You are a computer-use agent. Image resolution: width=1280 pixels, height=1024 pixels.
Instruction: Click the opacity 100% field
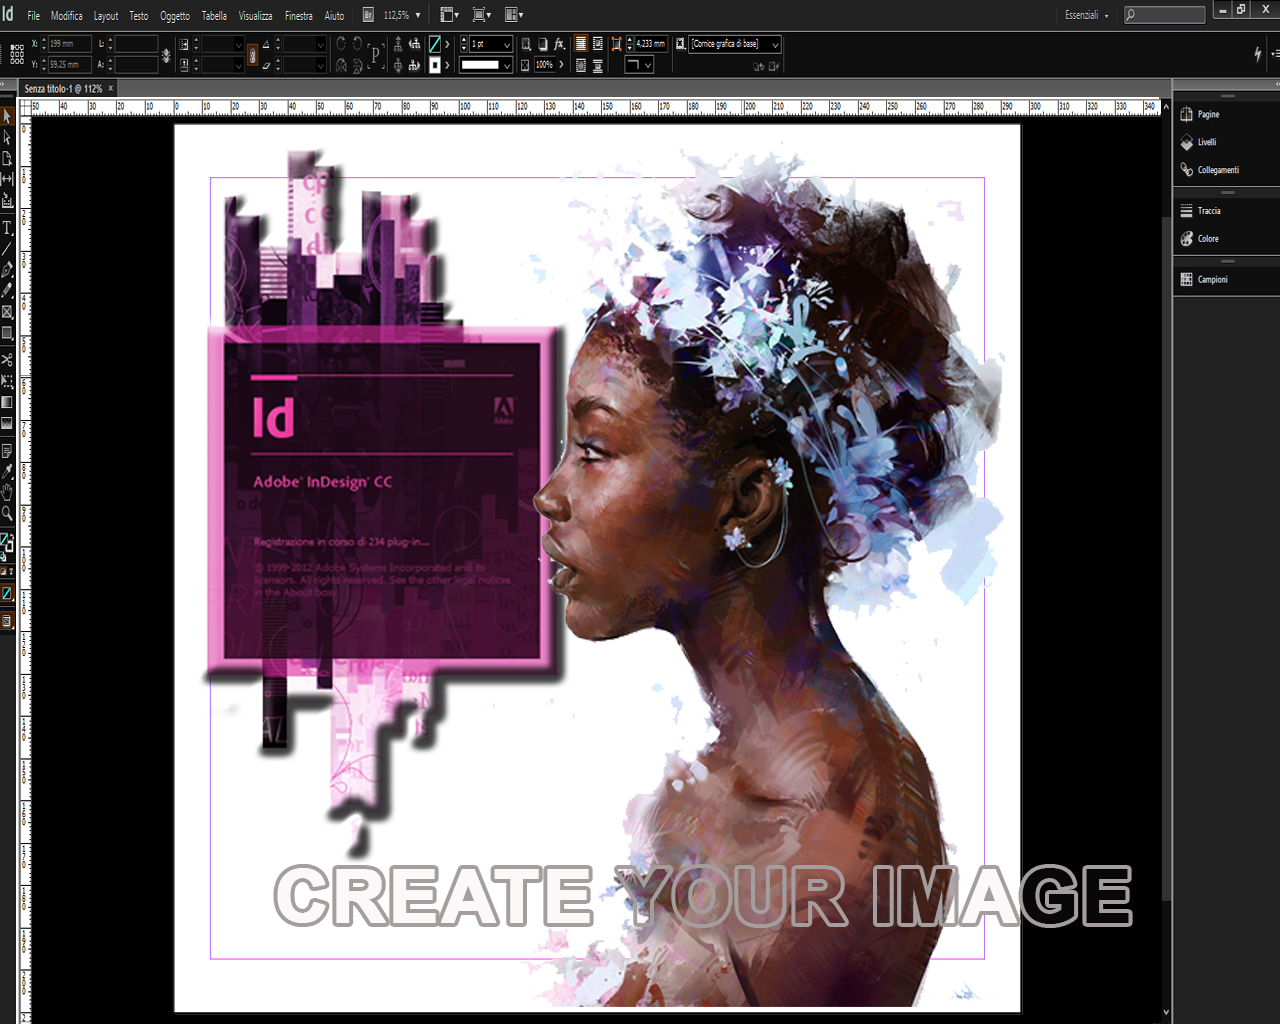(544, 65)
